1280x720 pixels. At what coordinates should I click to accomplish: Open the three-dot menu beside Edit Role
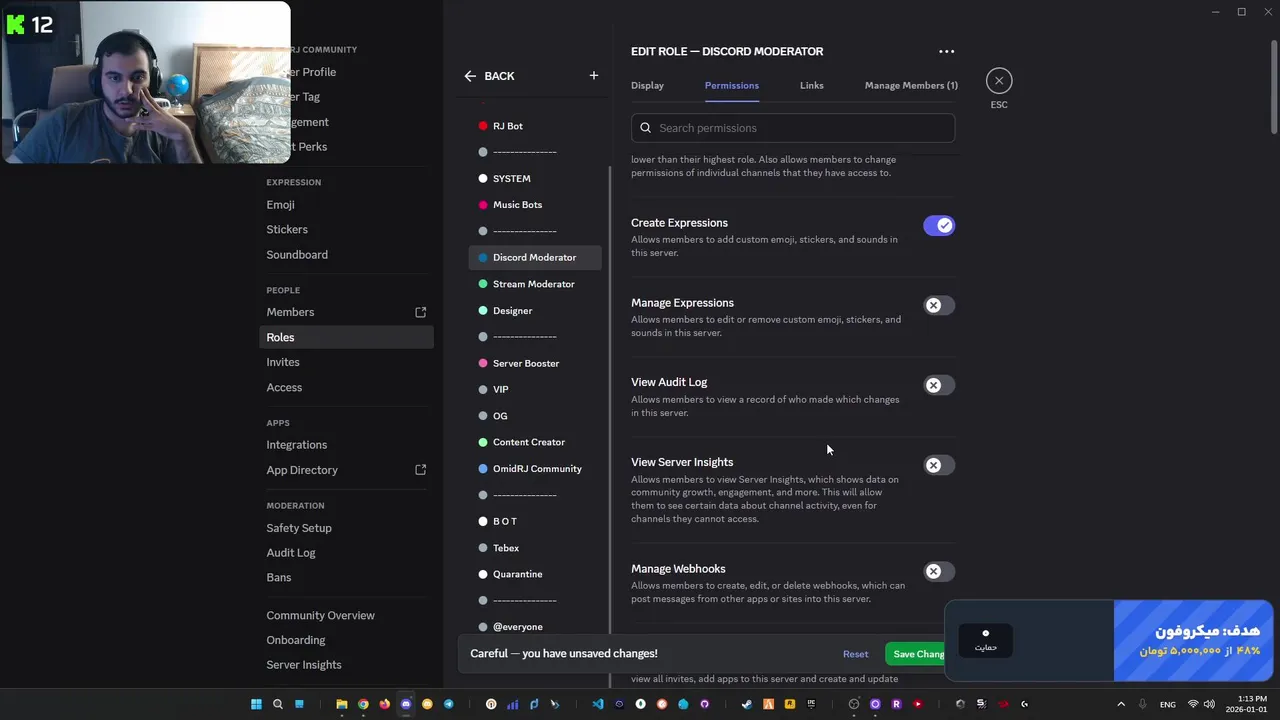946,51
